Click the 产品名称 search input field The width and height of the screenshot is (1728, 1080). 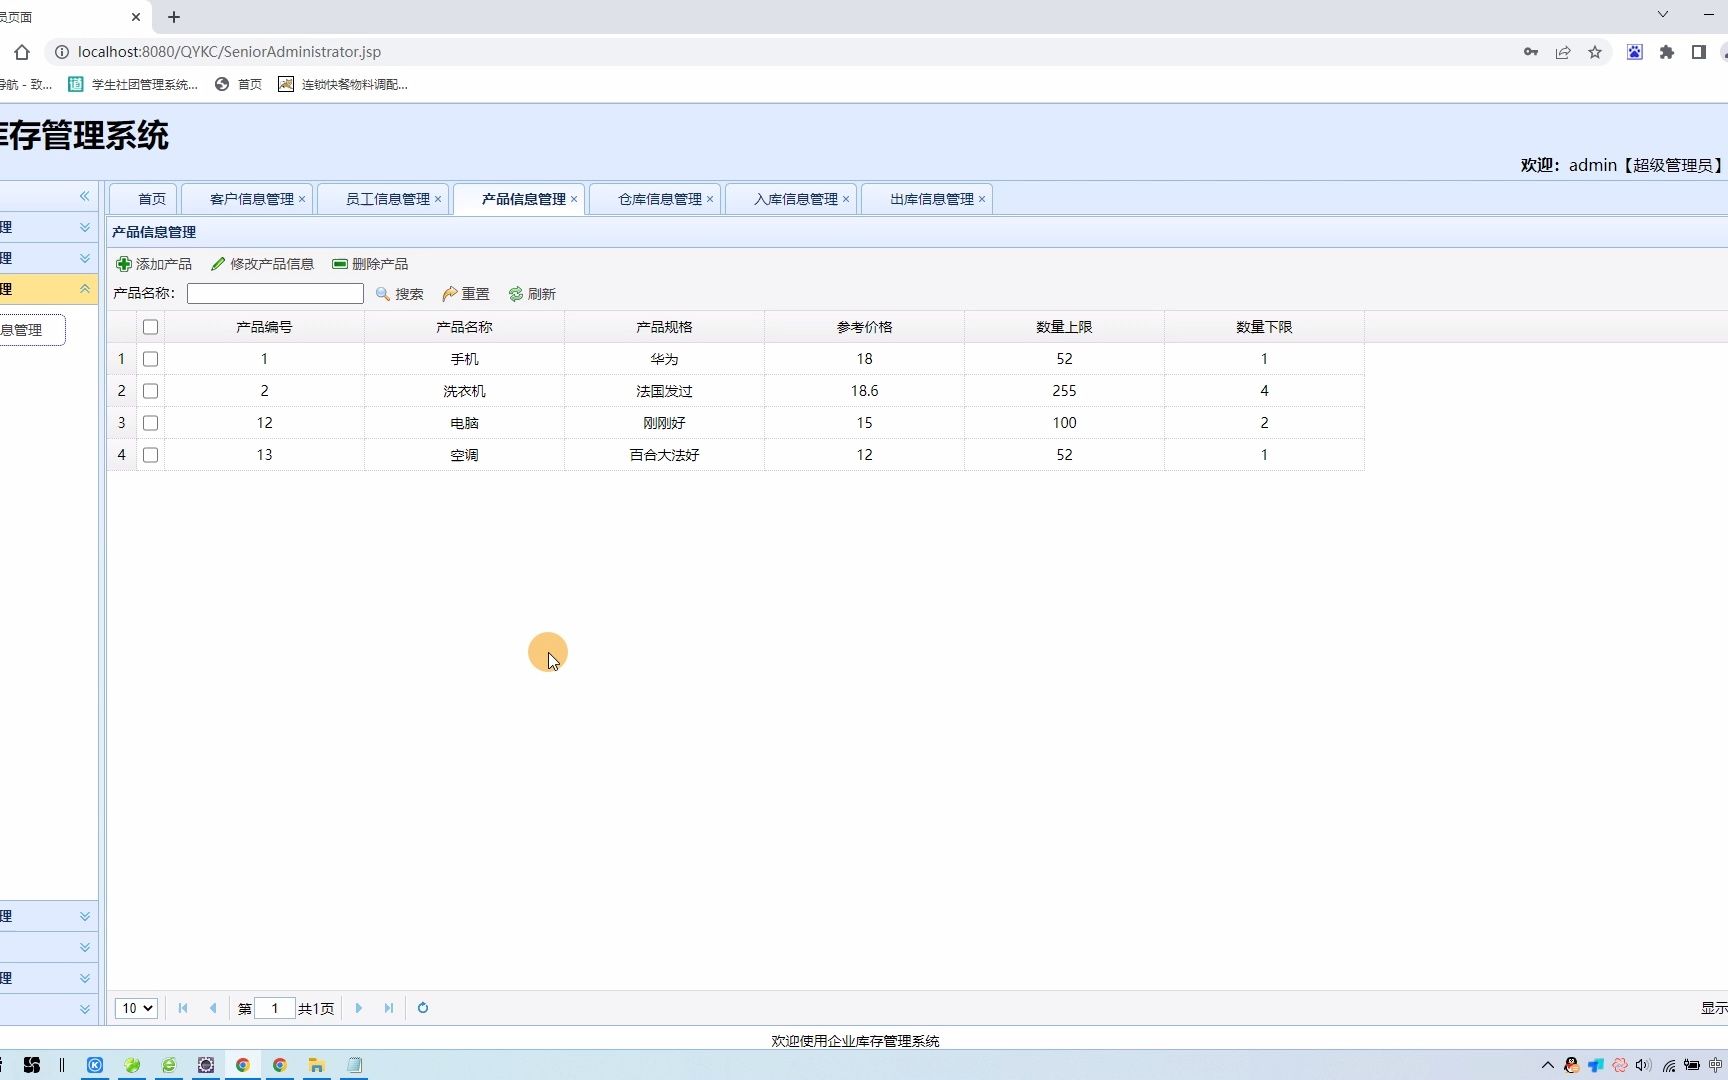point(275,293)
